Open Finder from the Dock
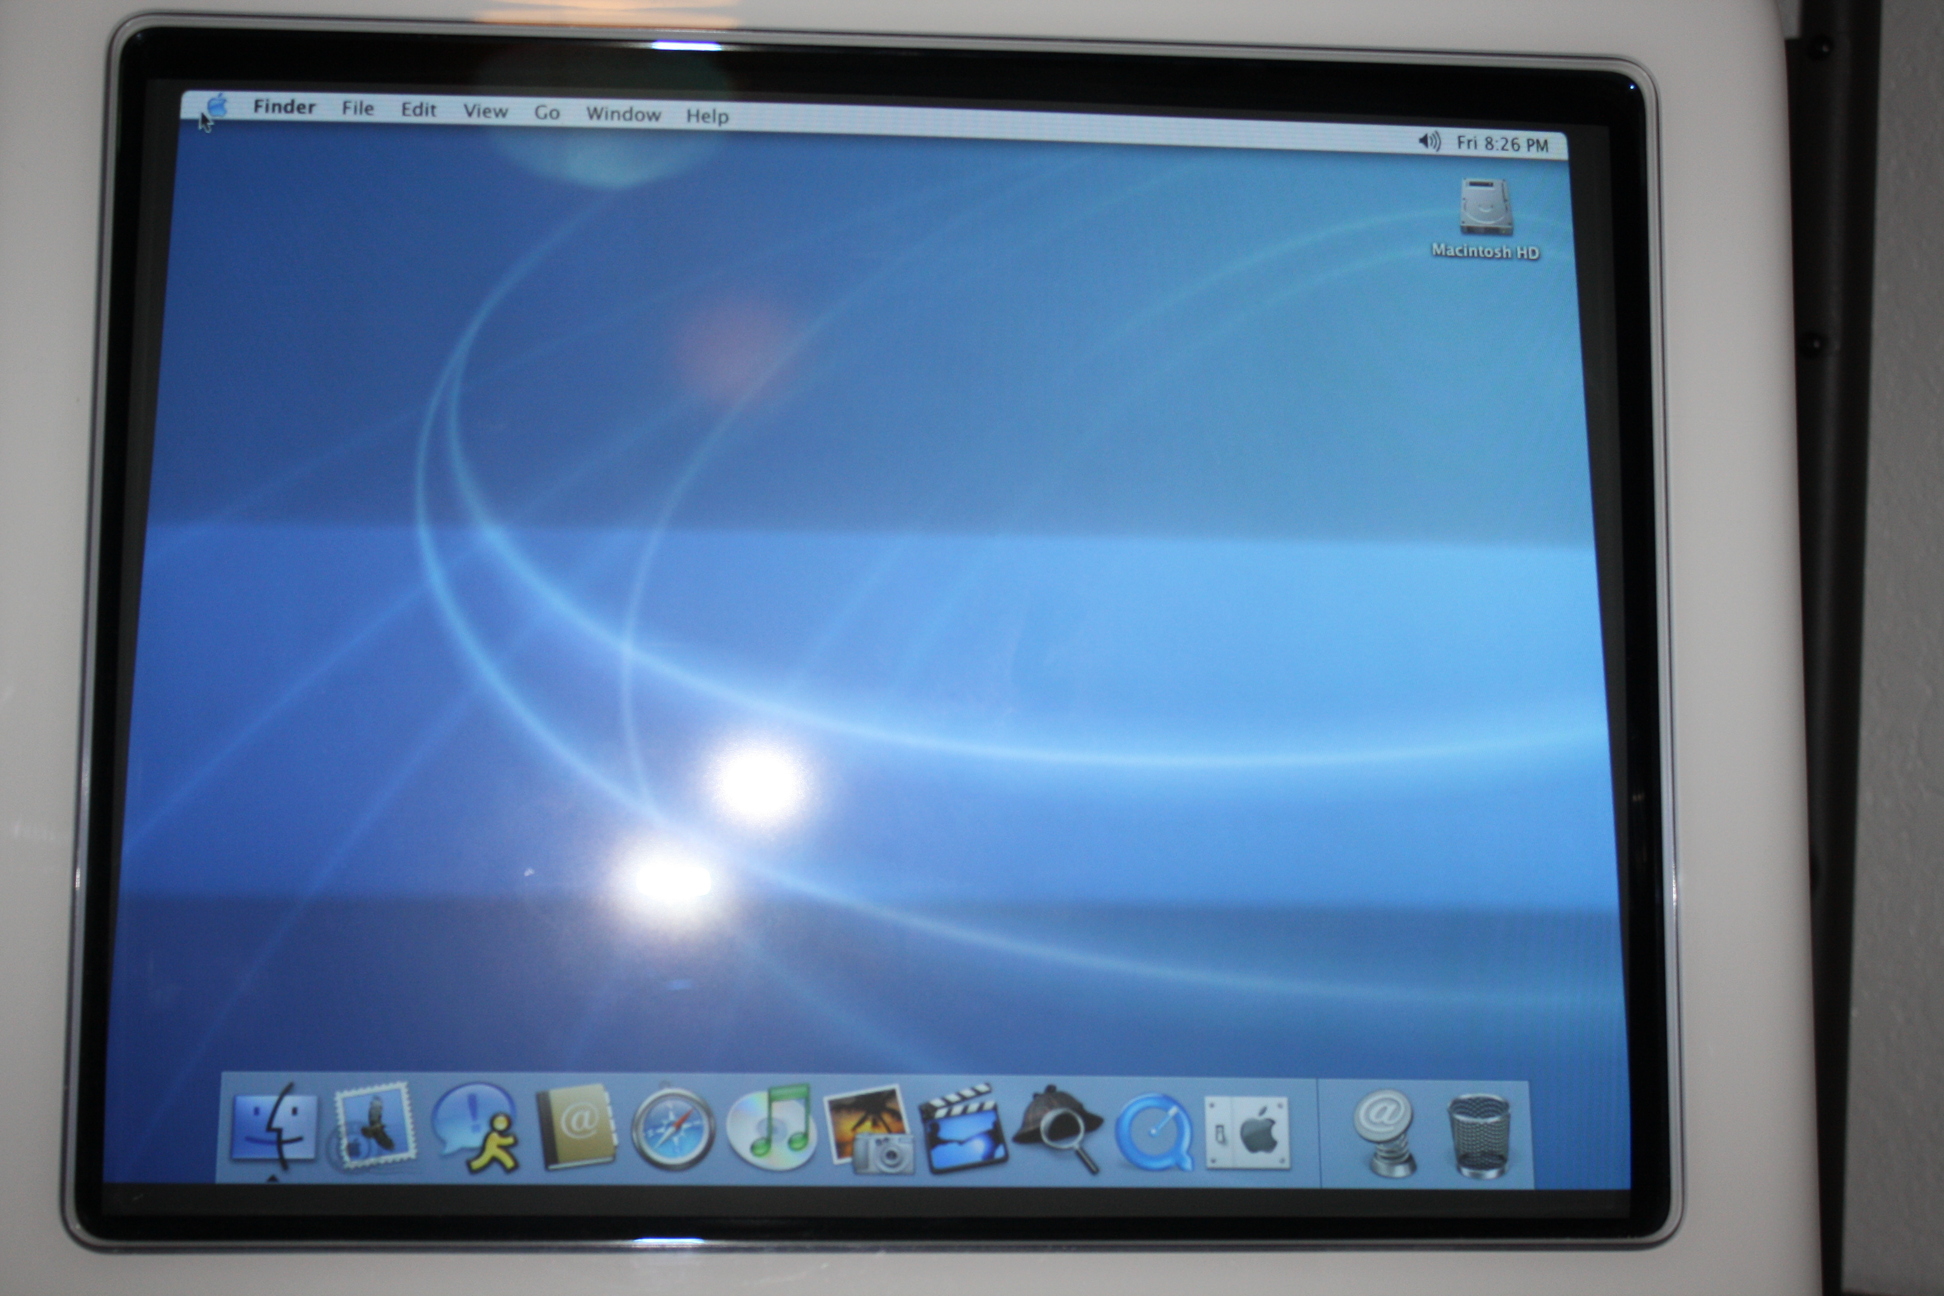This screenshot has height=1296, width=1944. click(273, 1126)
